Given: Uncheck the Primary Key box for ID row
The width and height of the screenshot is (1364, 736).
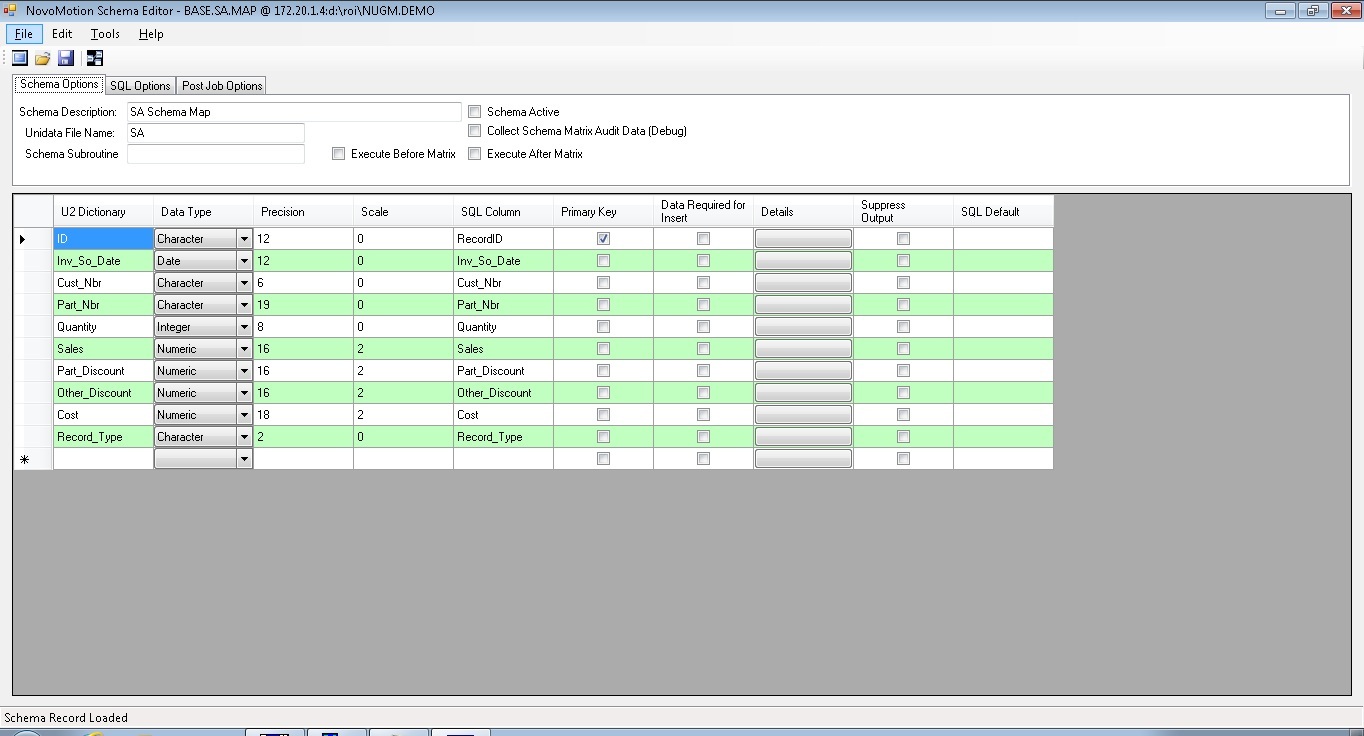Looking at the screenshot, I should 603,239.
